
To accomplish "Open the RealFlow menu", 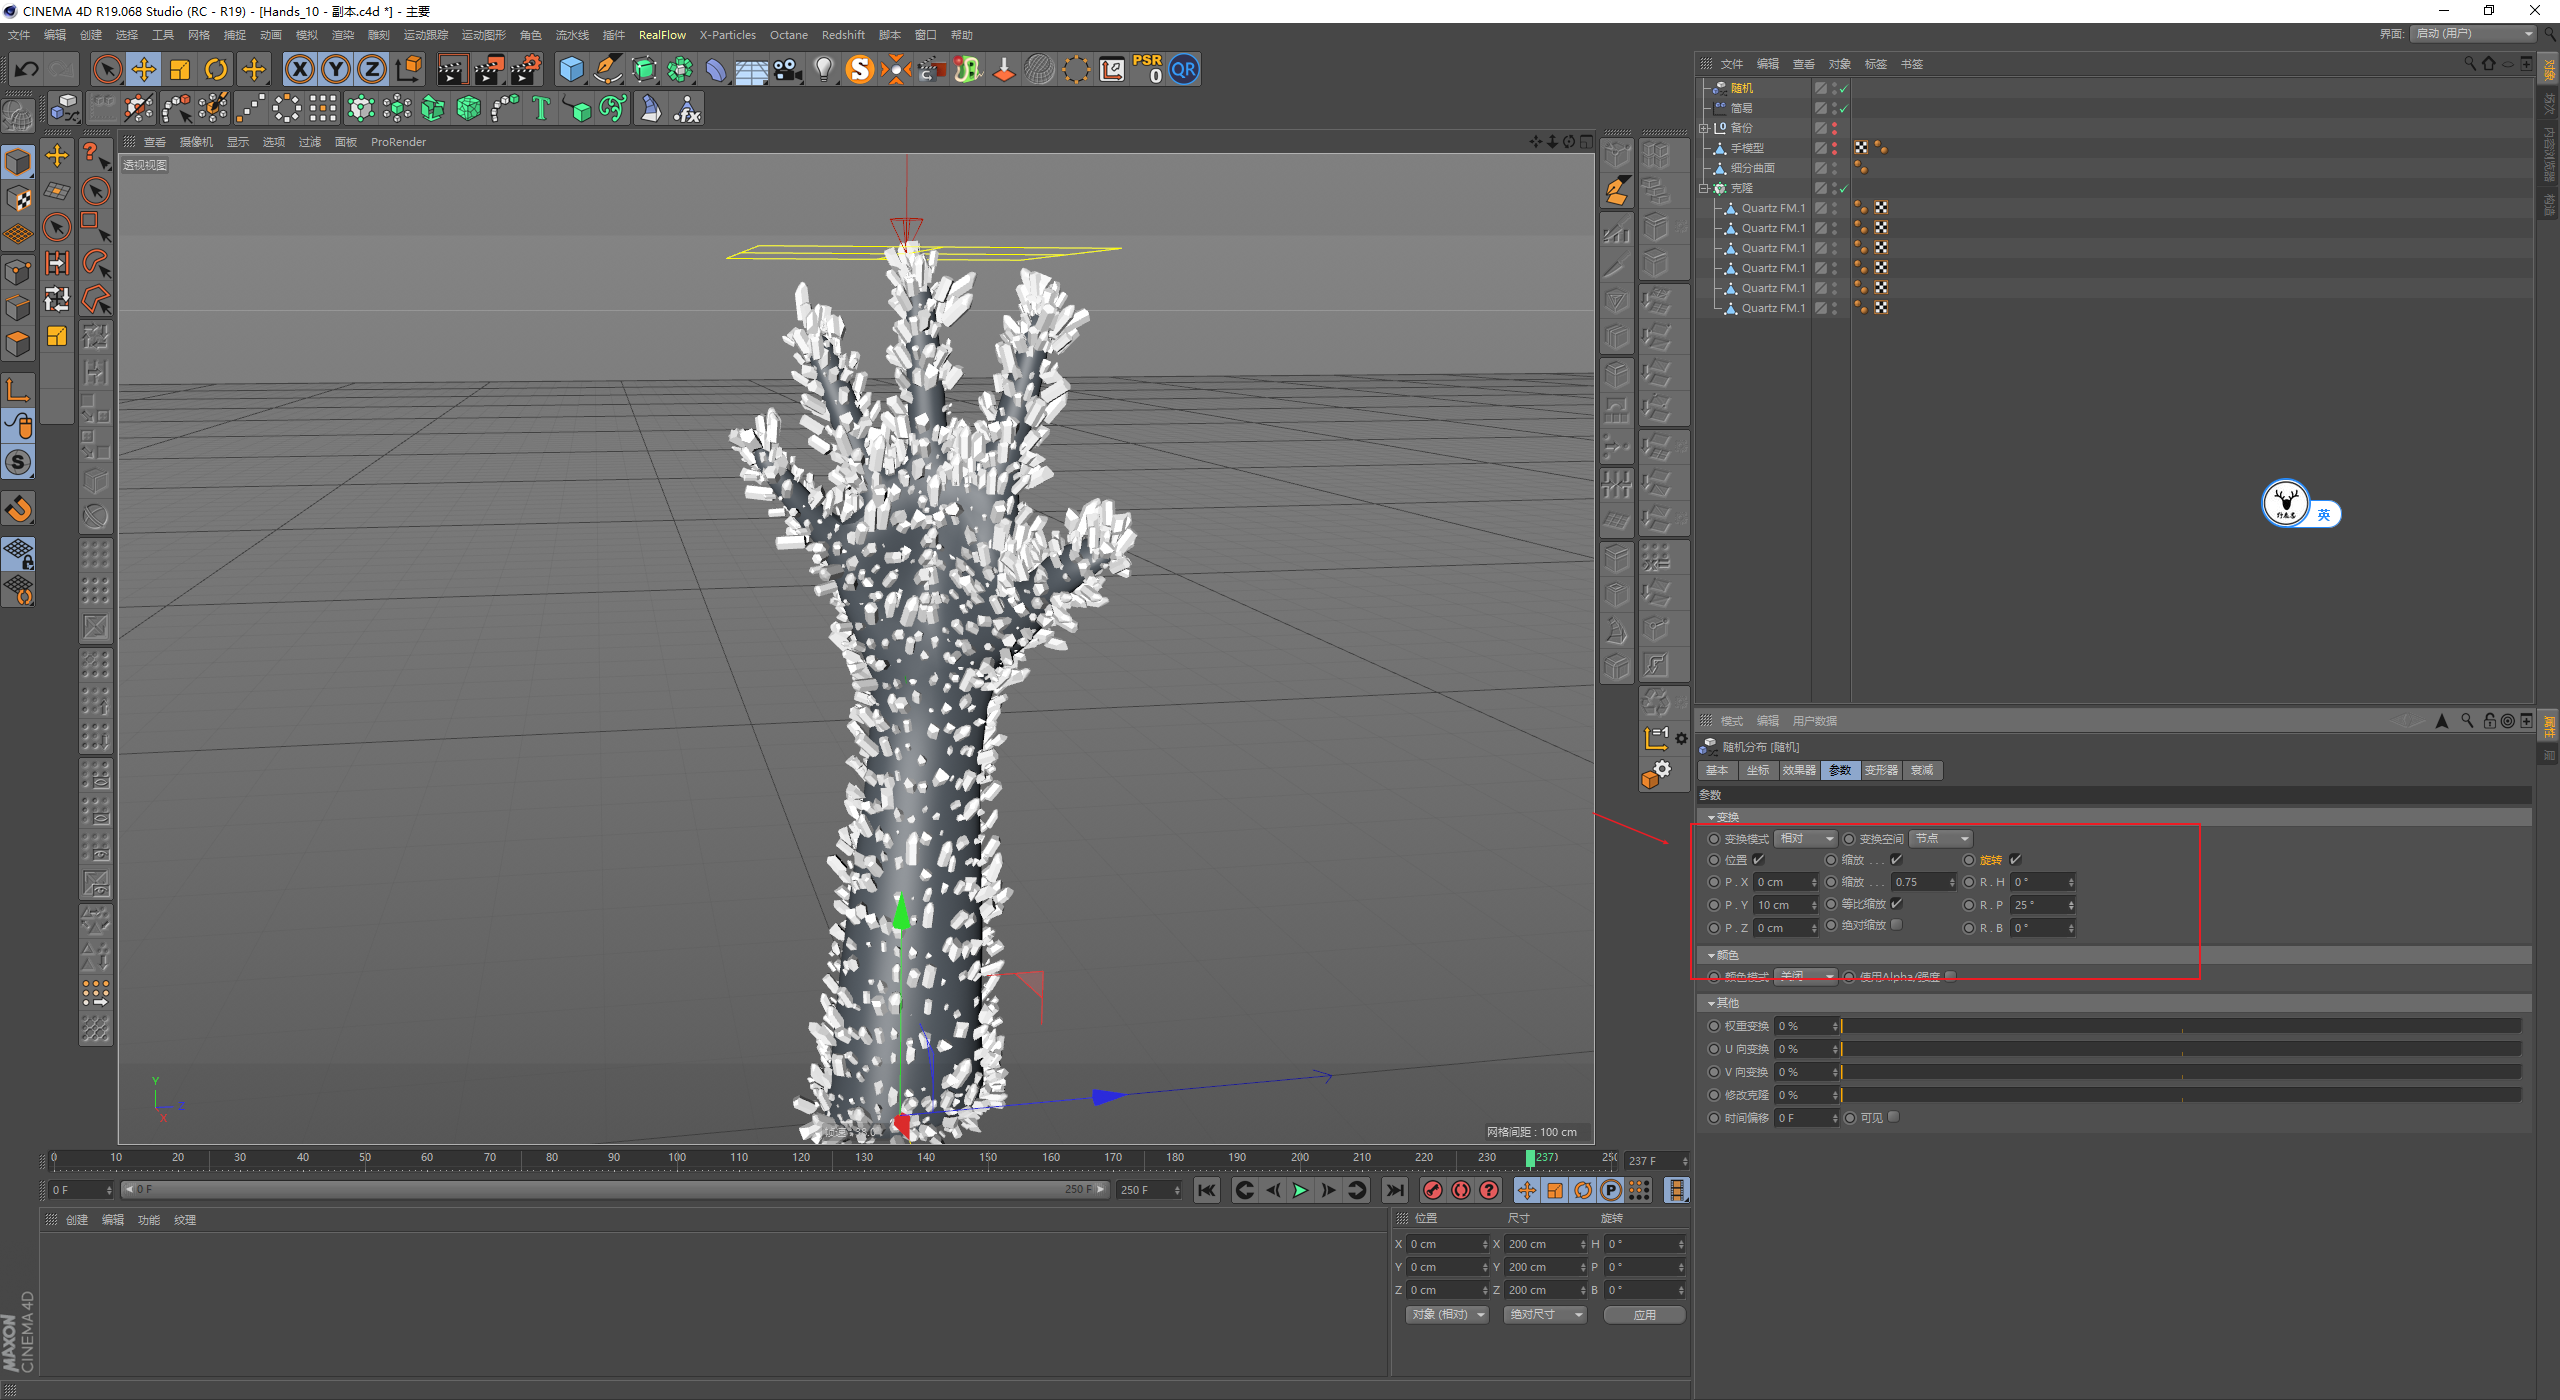I will point(662,35).
